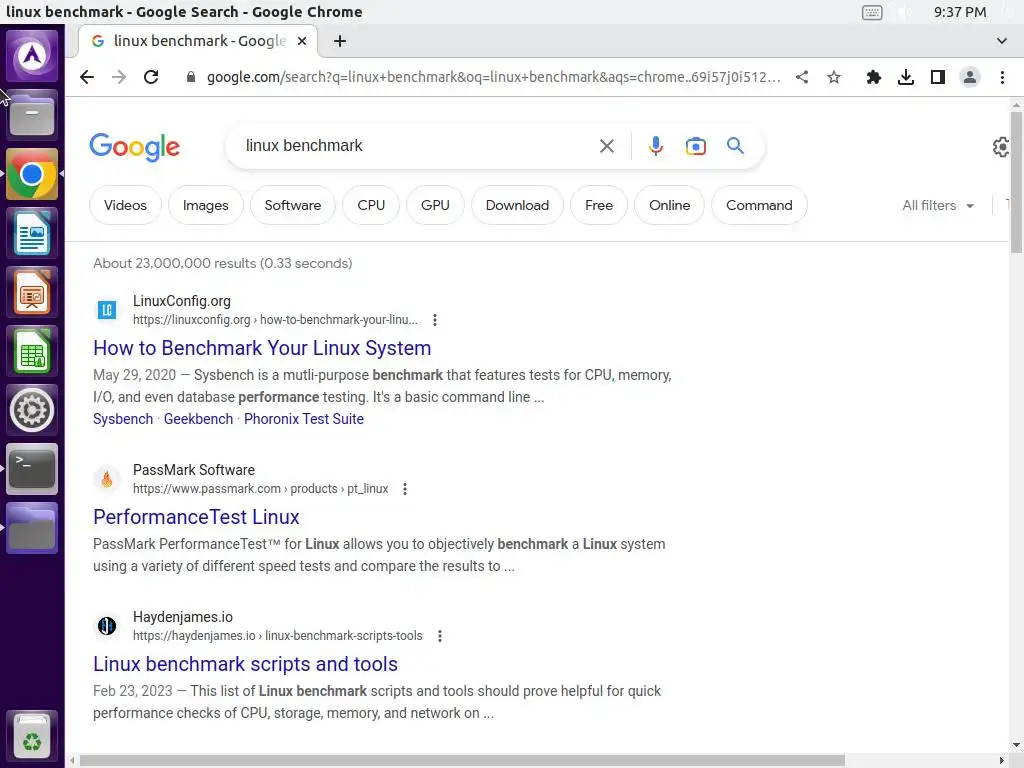Click the Haydenjames.io site name
Viewport: 1024px width, 768px height.
183,616
